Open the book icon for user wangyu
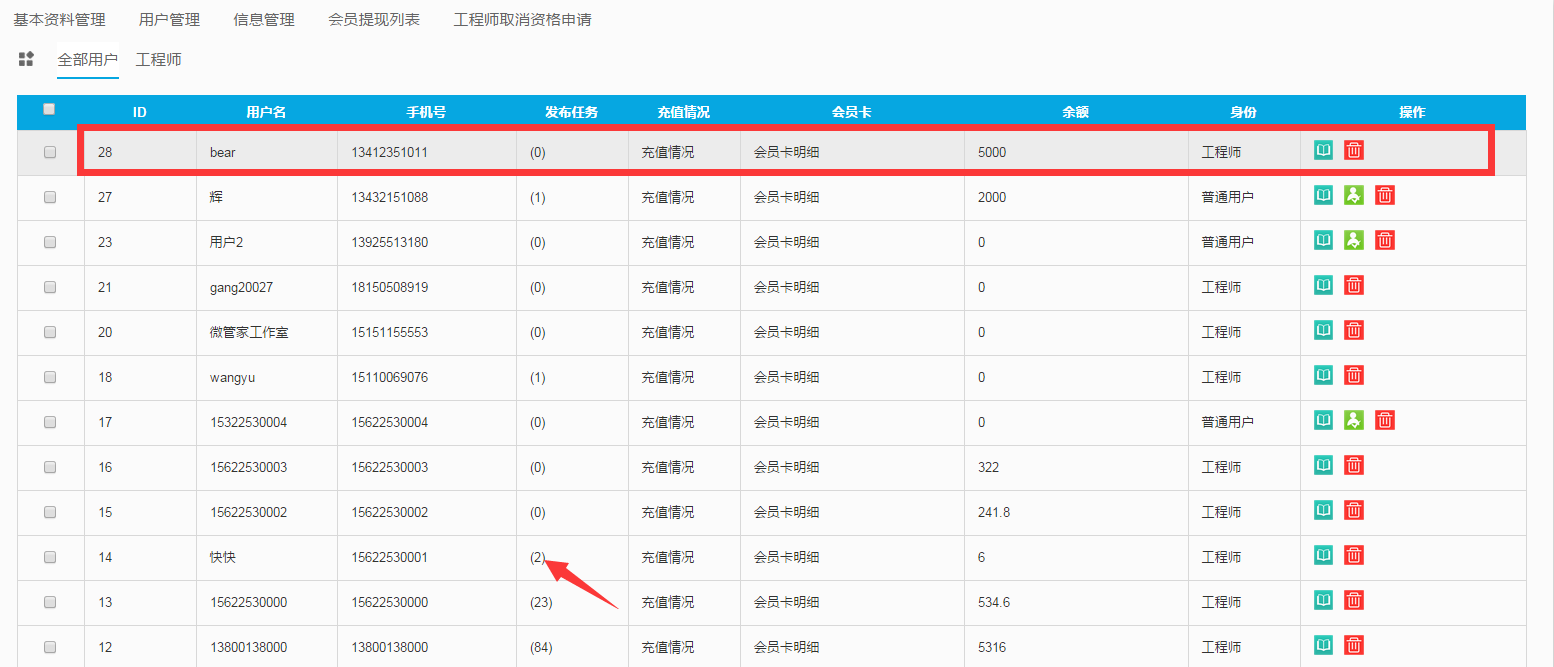Viewport: 1554px width, 667px height. pos(1323,375)
